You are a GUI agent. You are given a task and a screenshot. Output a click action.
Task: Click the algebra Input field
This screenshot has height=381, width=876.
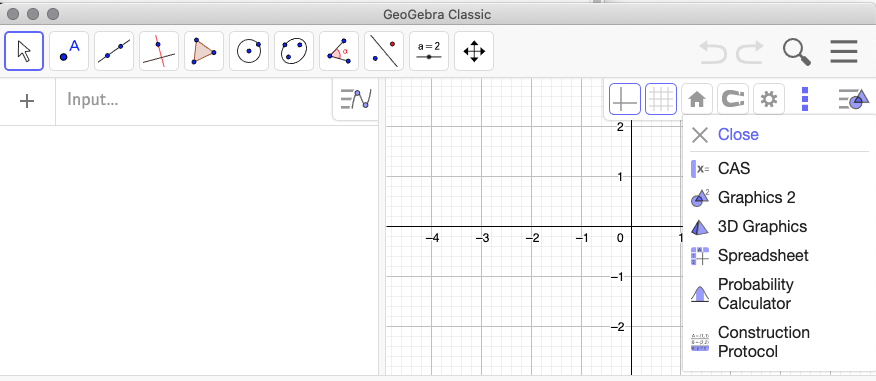point(194,101)
